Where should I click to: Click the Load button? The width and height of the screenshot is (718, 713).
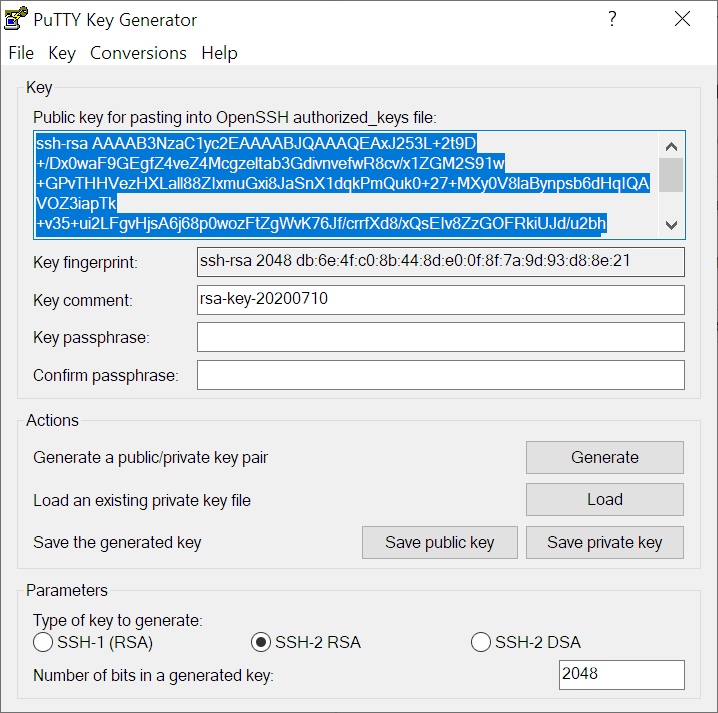coord(605,500)
